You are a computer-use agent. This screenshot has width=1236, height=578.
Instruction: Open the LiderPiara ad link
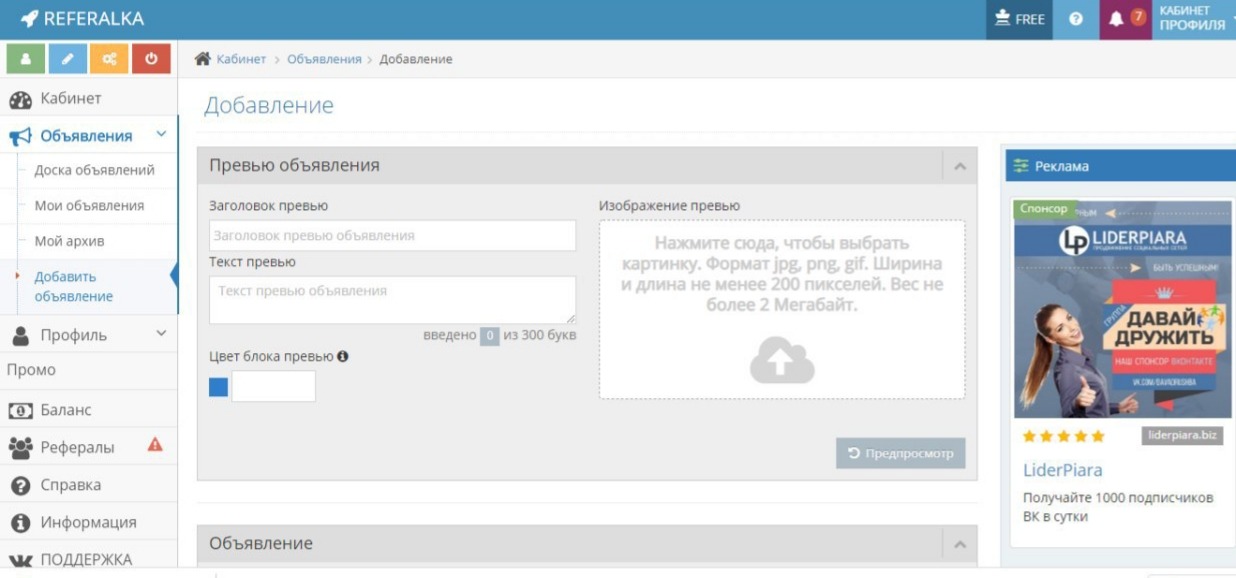1062,469
